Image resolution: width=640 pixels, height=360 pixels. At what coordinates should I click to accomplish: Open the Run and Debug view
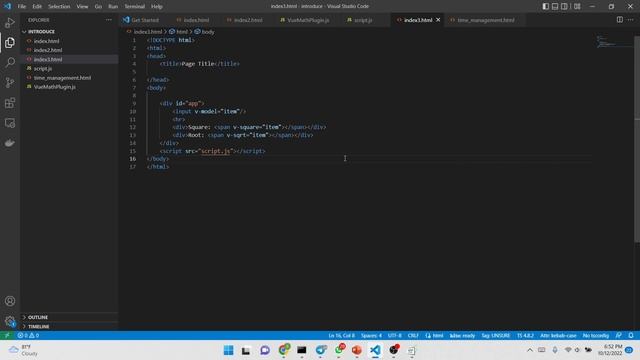tap(10, 23)
